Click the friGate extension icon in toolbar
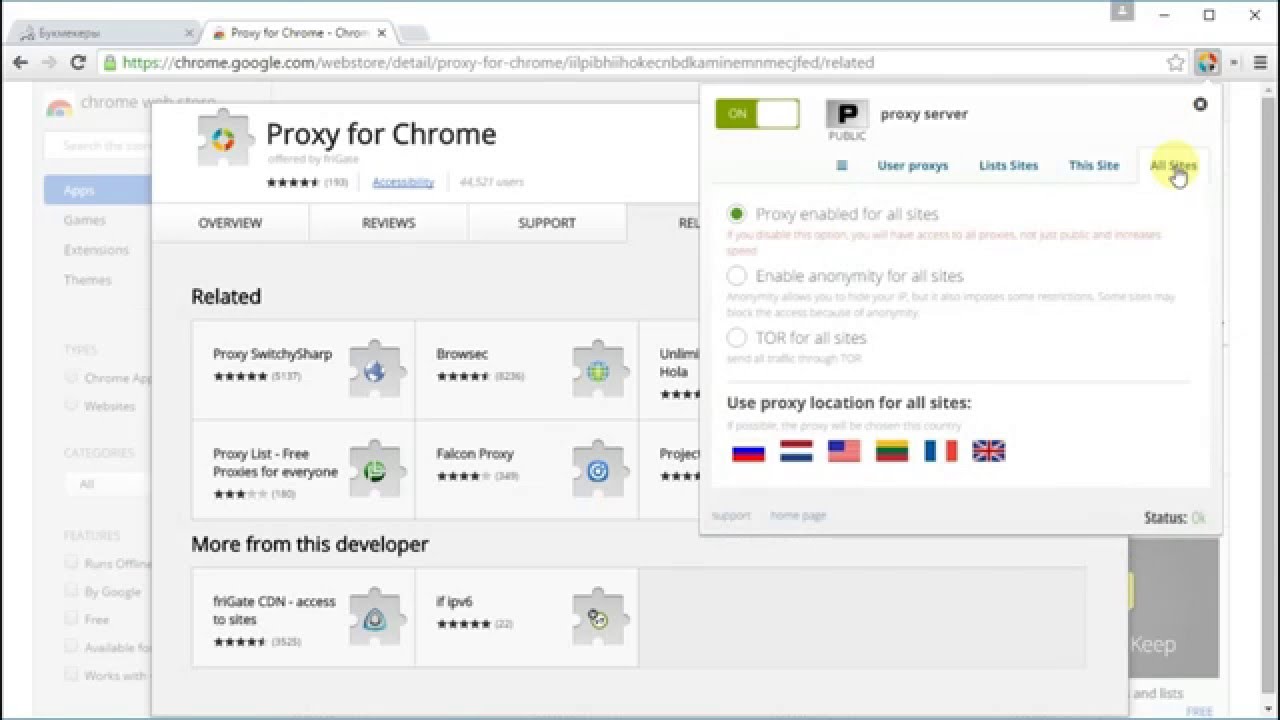This screenshot has height=720, width=1280. pos(1207,62)
